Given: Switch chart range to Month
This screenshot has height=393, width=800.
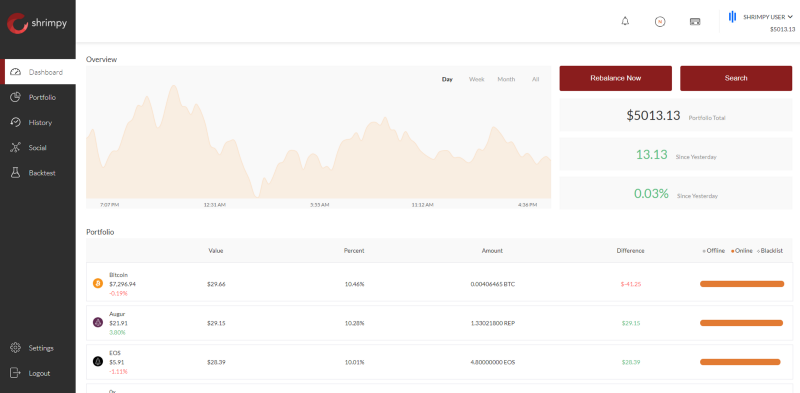Looking at the screenshot, I should tap(506, 79).
